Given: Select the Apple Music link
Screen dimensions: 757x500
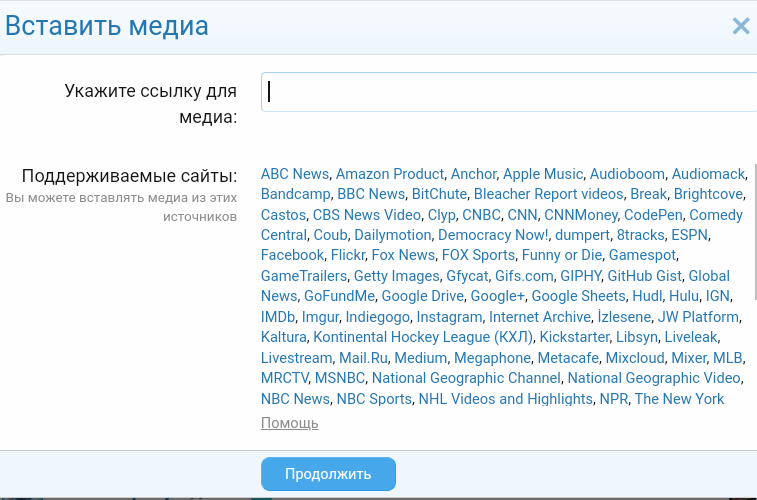Looking at the screenshot, I should [x=542, y=174].
